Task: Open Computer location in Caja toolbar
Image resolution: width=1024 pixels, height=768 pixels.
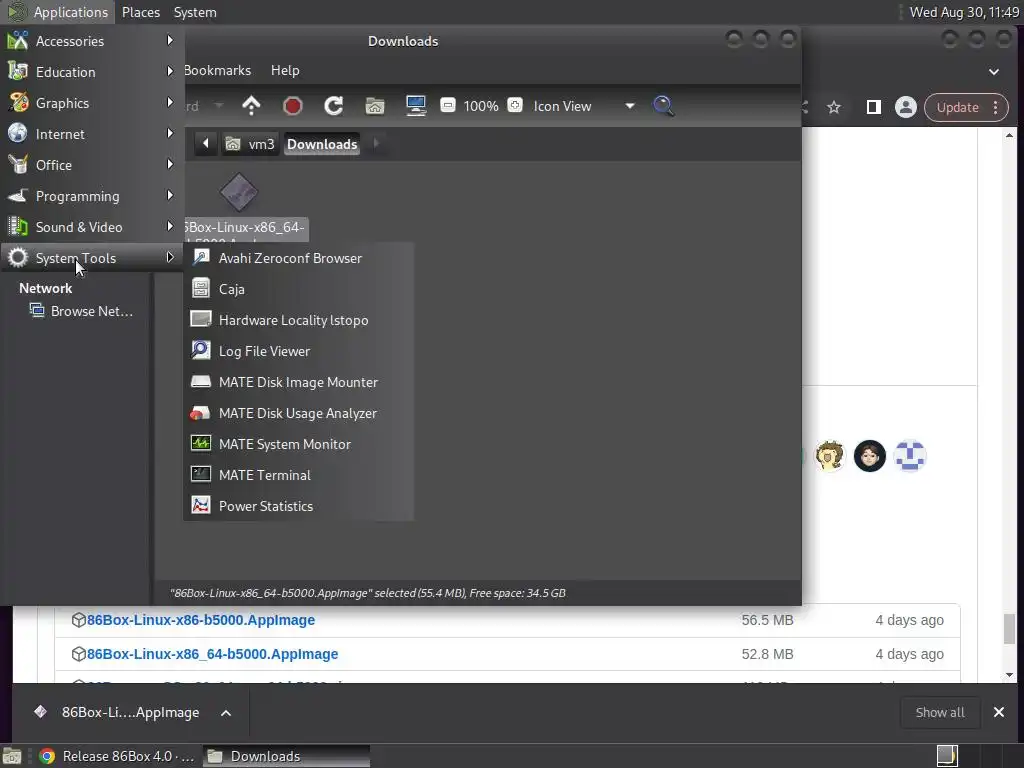Action: [416, 106]
